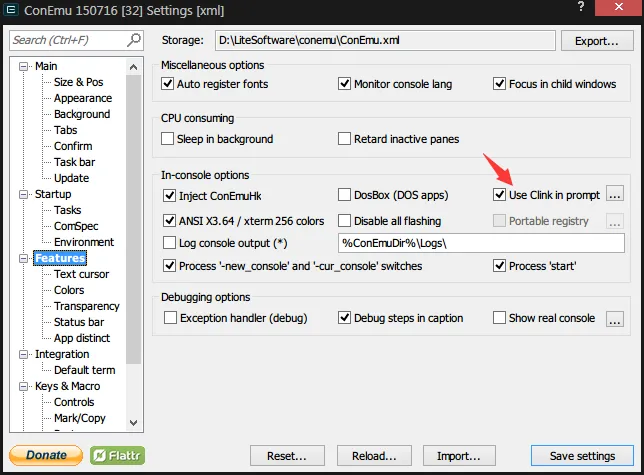Click the Import... button
This screenshot has width=644, height=475.
point(459,456)
